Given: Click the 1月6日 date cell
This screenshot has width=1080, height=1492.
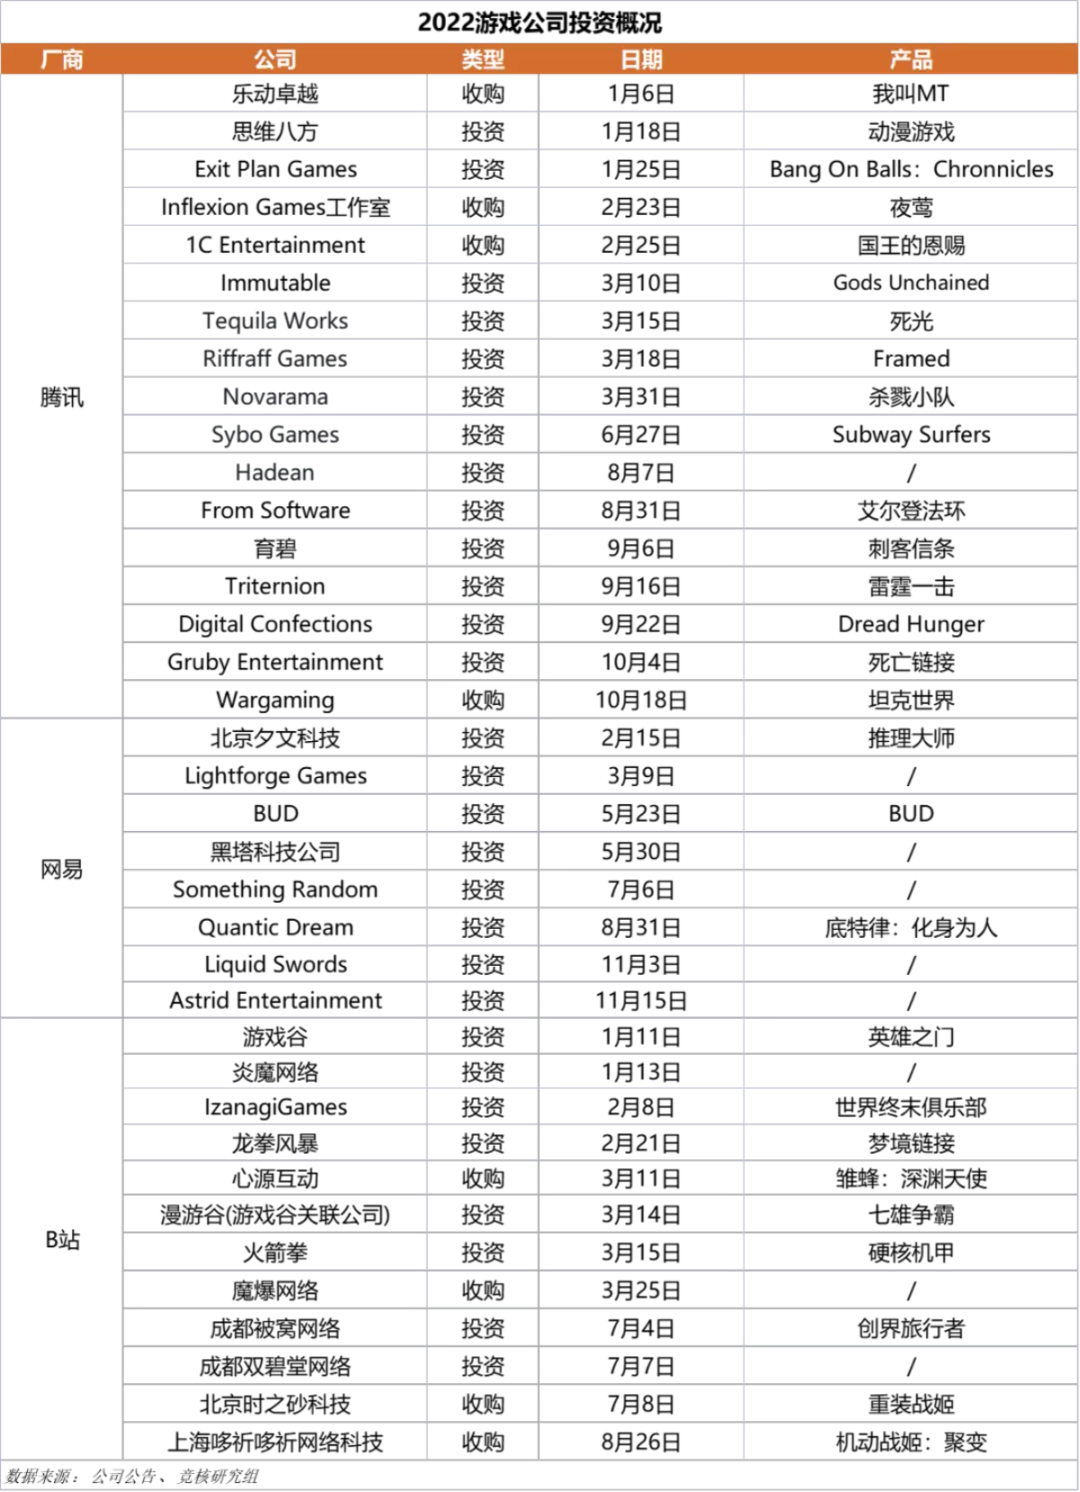Looking at the screenshot, I should tap(641, 94).
